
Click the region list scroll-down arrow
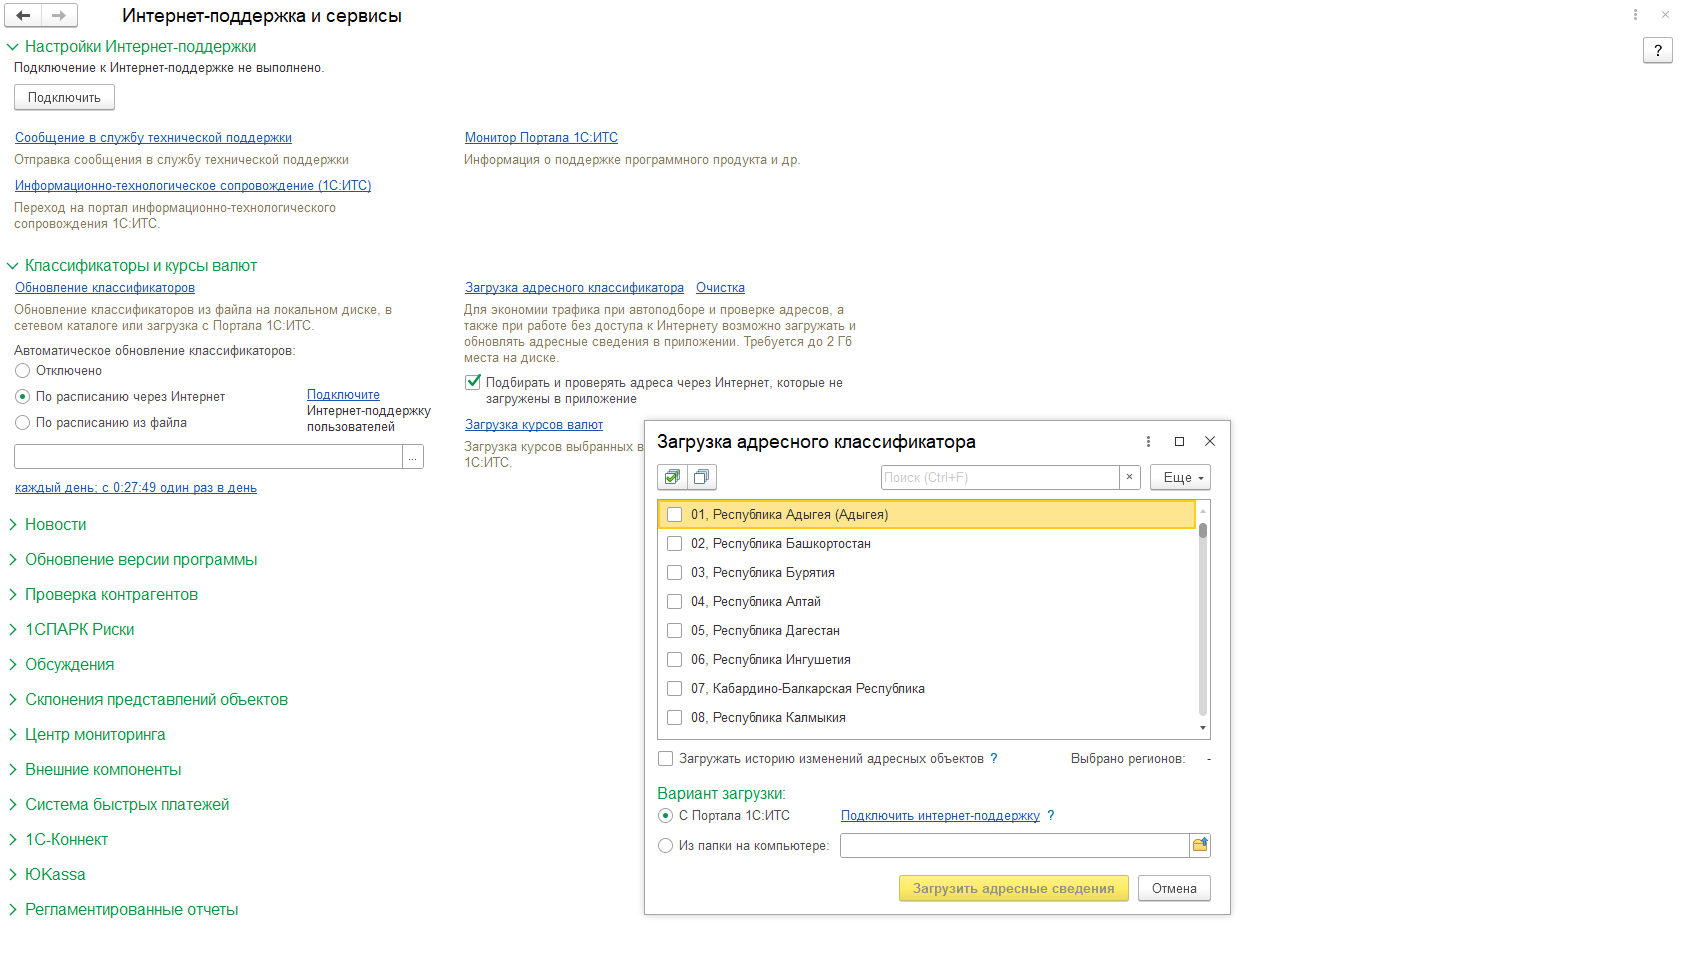pos(1203,728)
